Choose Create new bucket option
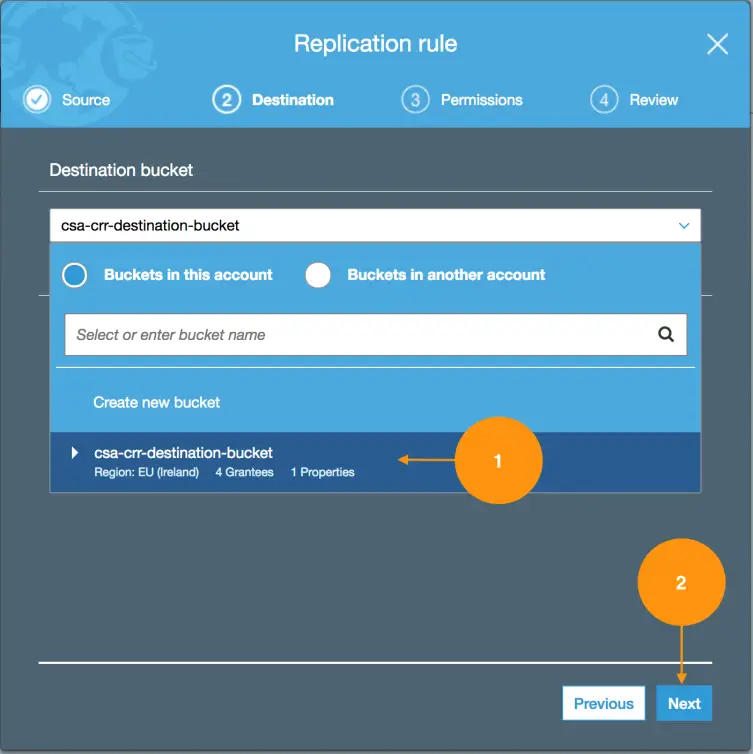This screenshot has width=753, height=754. click(x=156, y=402)
